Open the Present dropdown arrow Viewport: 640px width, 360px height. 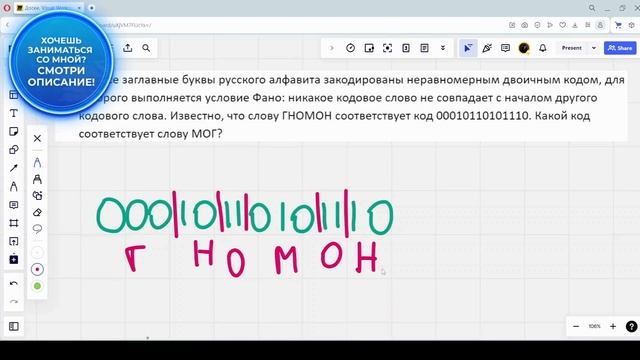pos(594,48)
